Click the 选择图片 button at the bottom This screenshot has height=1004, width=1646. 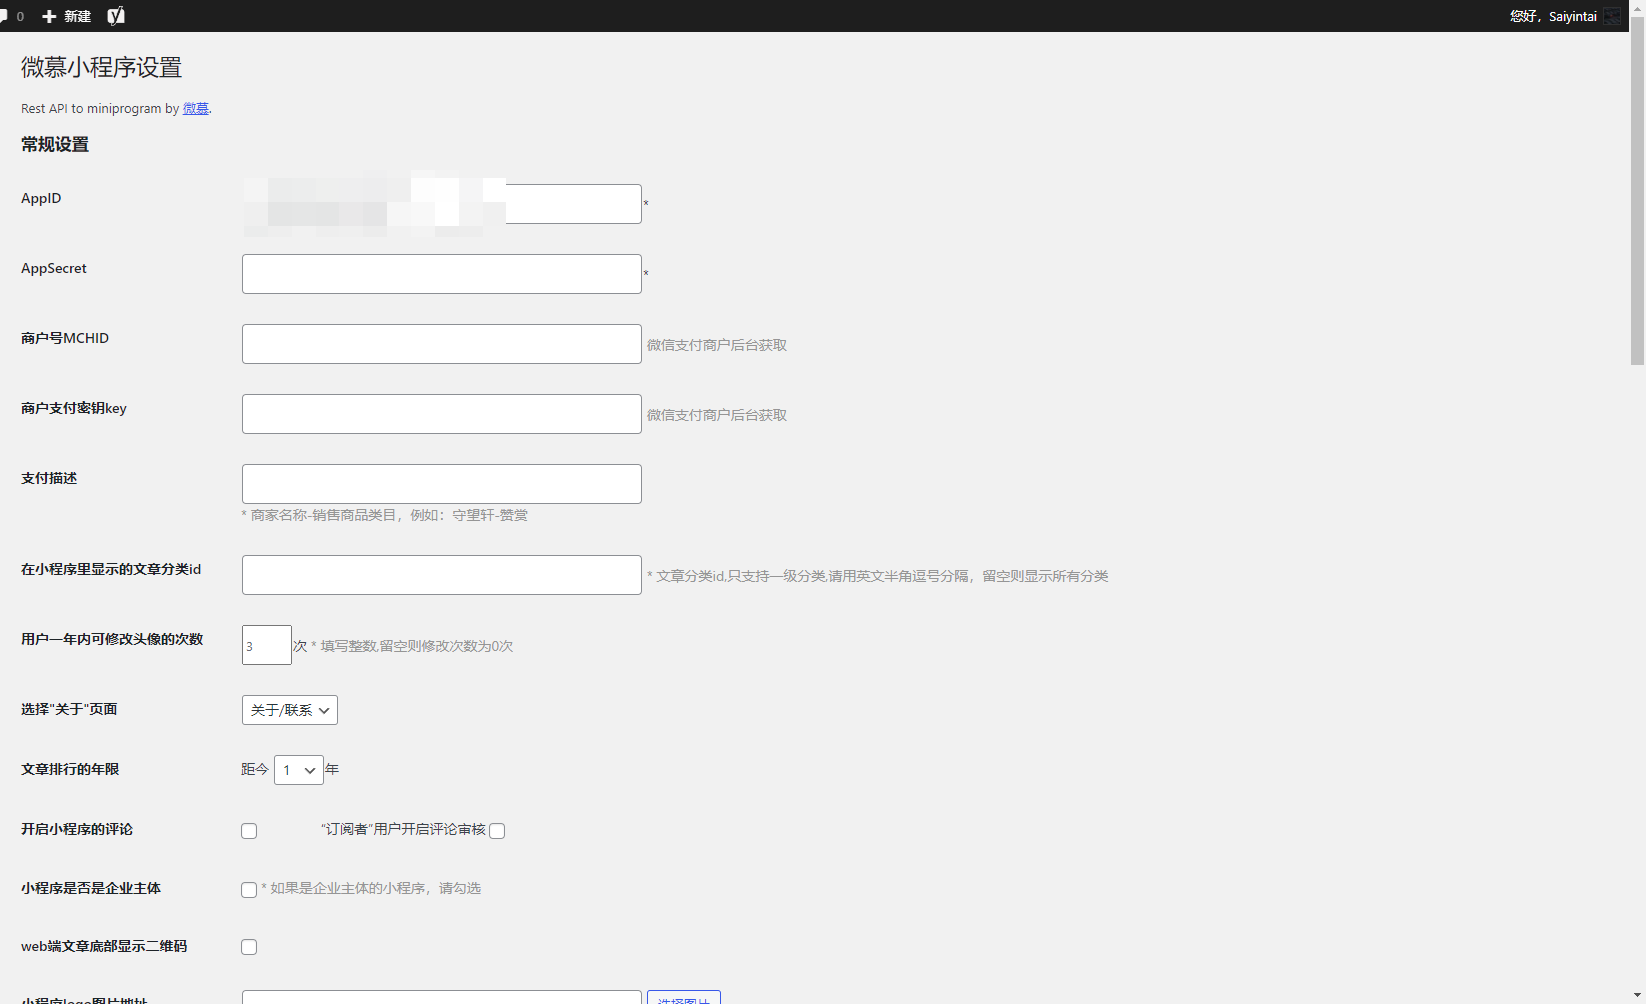pyautogui.click(x=684, y=998)
